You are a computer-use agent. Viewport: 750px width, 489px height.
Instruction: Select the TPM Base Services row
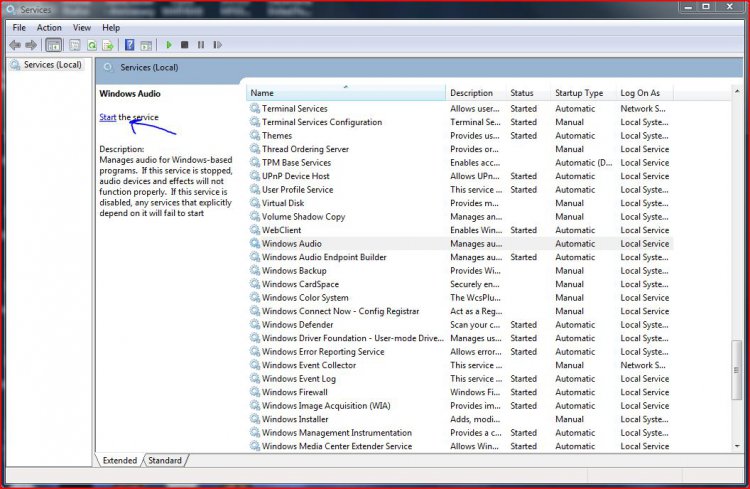[460, 162]
